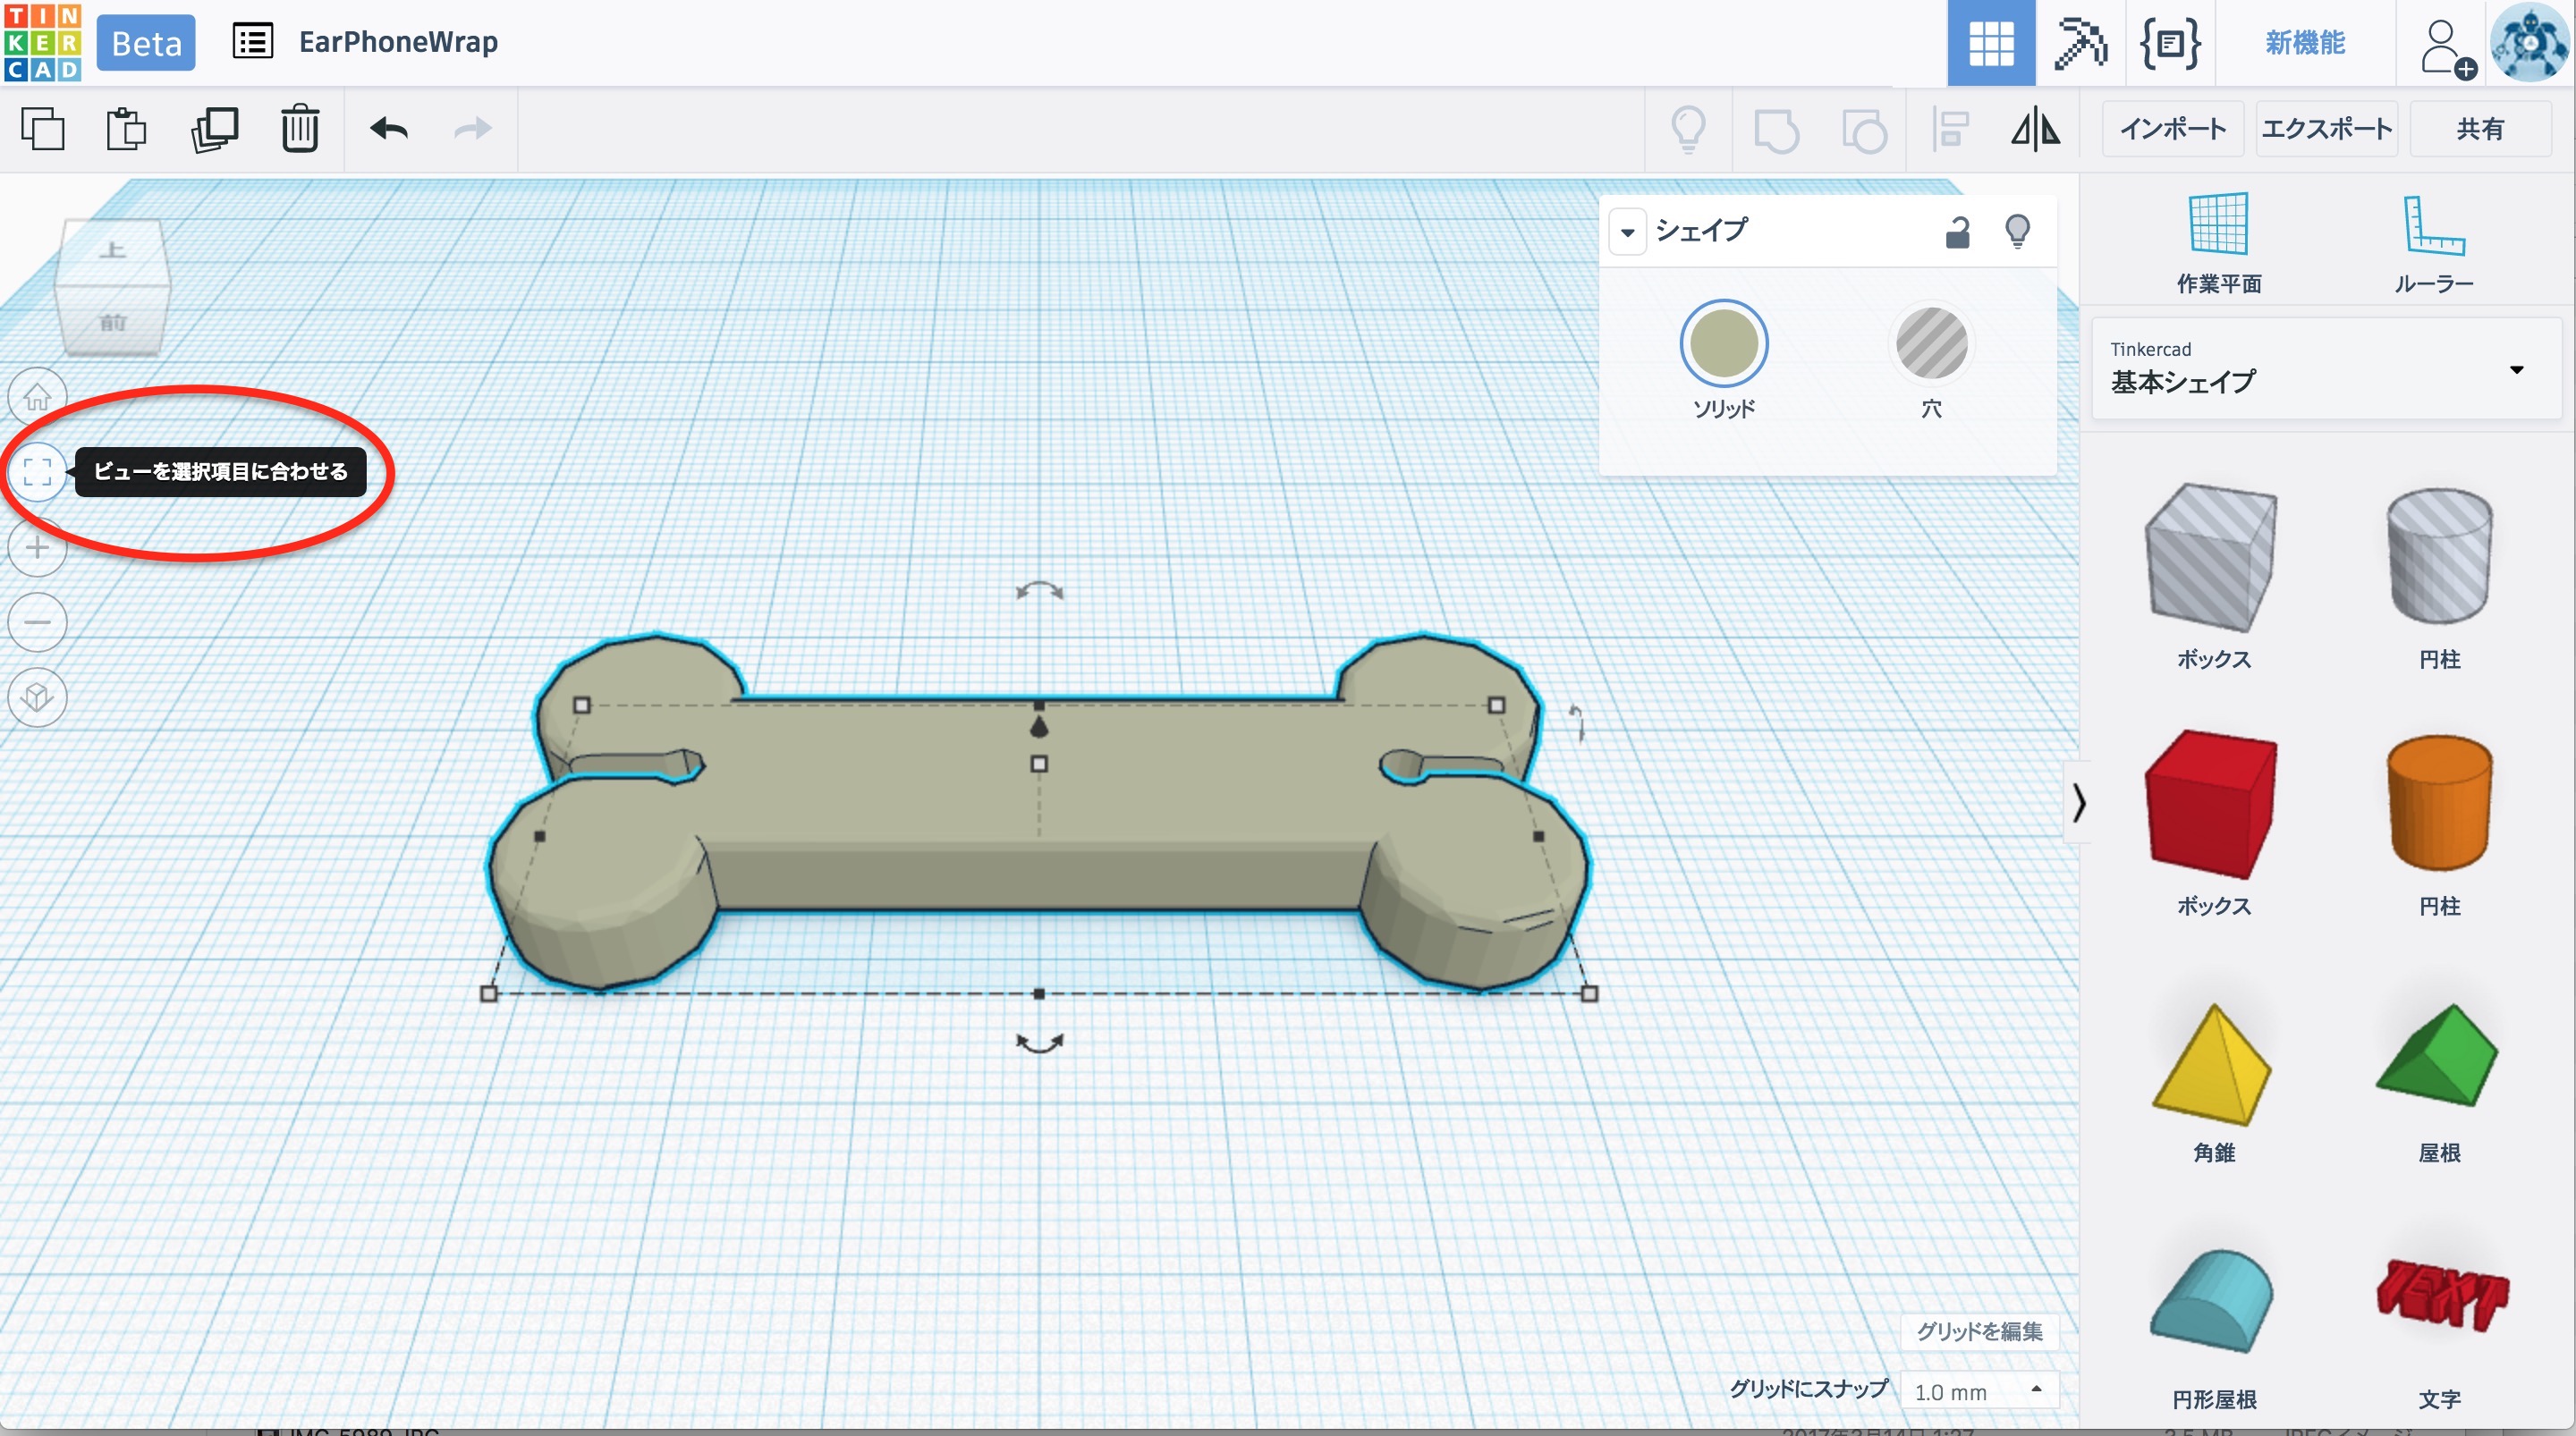The height and width of the screenshot is (1436, 2576).
Task: Collapse the シェイプ inspector panel arrow
Action: [1628, 233]
